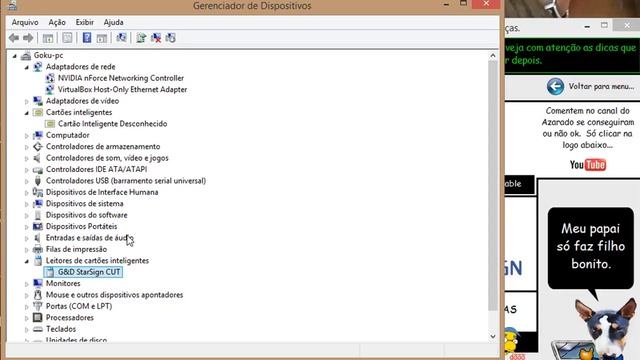Click the vertical scrollbar thumb
This screenshot has width=640, height=360.
click(493, 186)
